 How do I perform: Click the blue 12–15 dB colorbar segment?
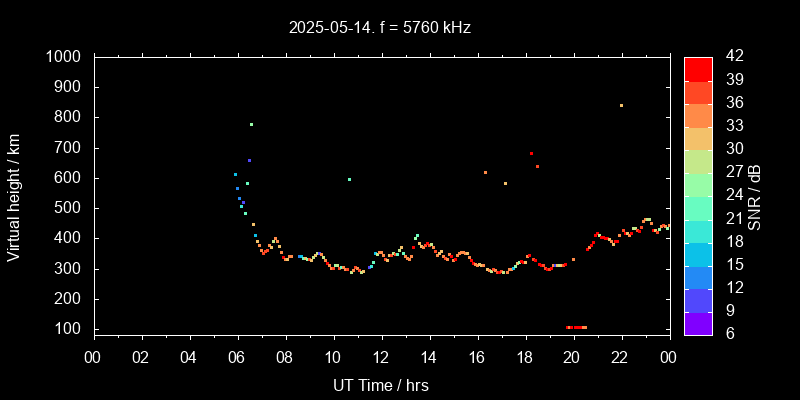698,277
